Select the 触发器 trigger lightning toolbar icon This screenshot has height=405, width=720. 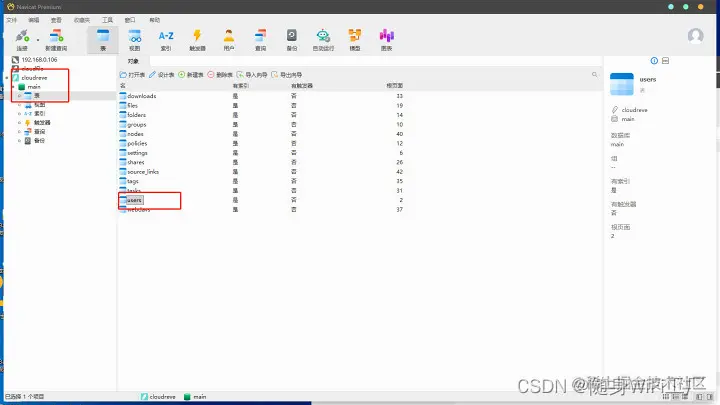[197, 40]
